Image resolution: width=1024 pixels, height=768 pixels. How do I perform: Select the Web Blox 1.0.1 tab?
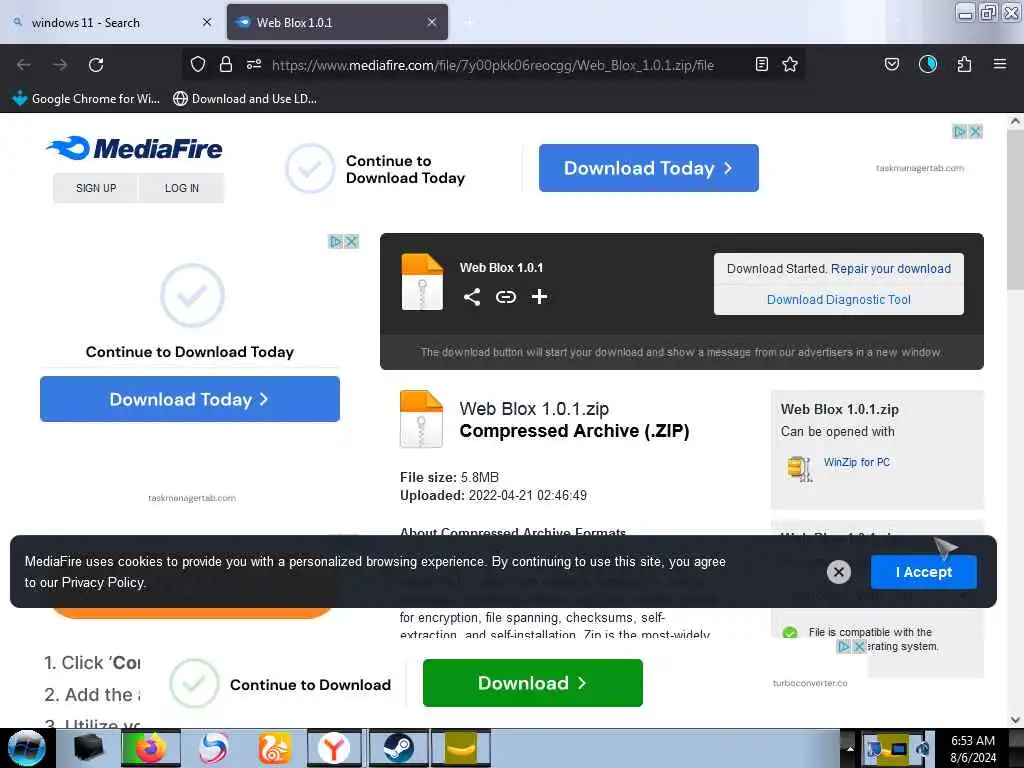337,23
